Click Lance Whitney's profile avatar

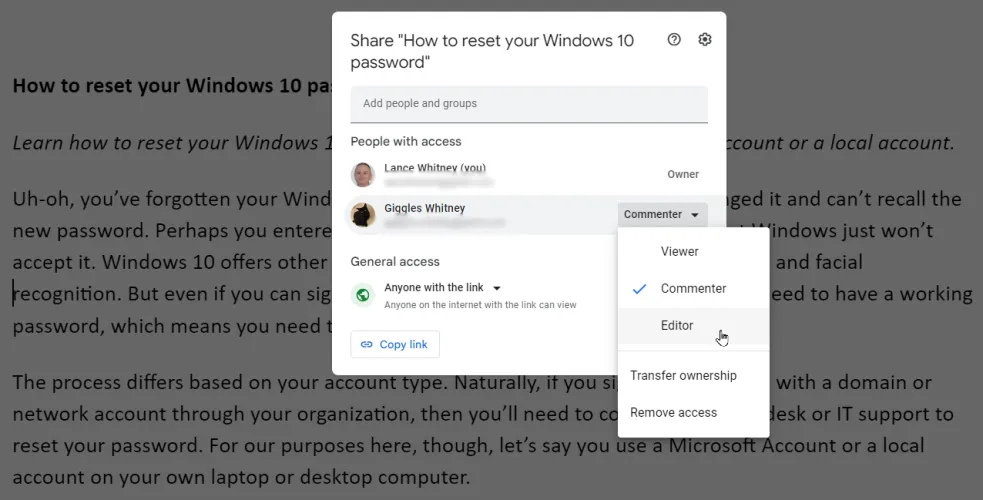click(363, 175)
